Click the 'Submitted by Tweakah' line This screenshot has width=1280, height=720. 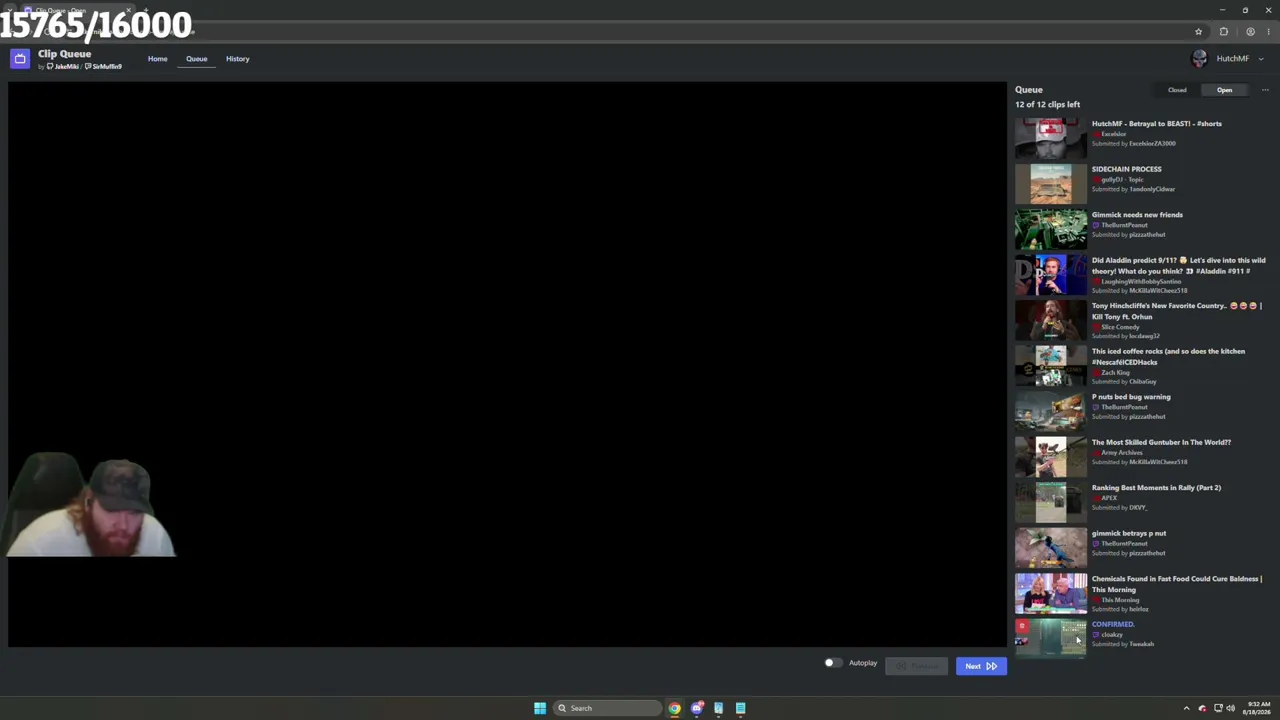1123,644
